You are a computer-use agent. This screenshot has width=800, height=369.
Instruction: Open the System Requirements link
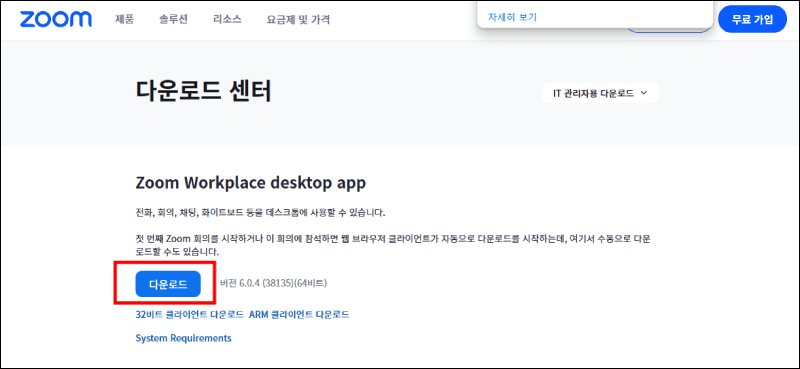tap(184, 338)
